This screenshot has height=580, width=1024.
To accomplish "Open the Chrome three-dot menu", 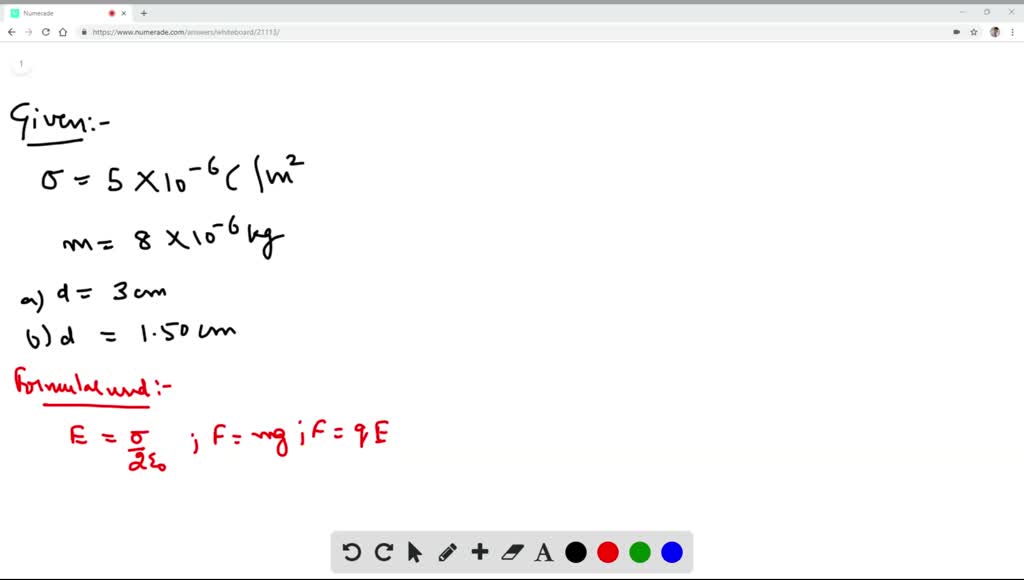I will [1013, 31].
